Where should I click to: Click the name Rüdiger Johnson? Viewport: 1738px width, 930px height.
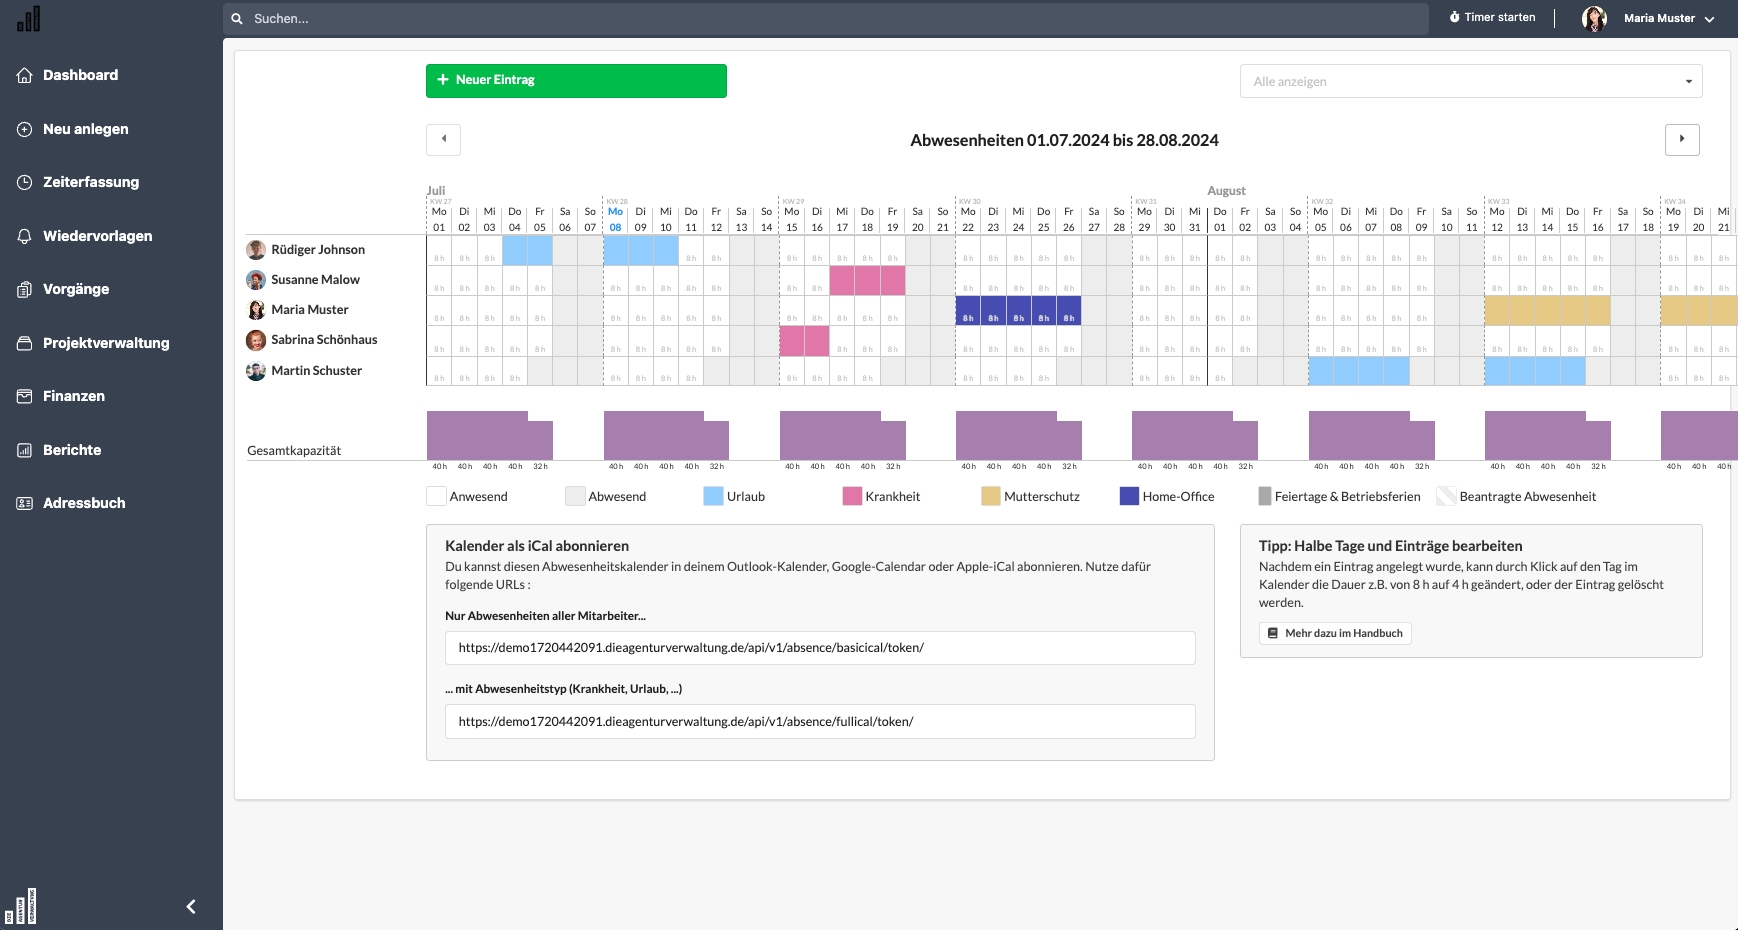(x=318, y=250)
